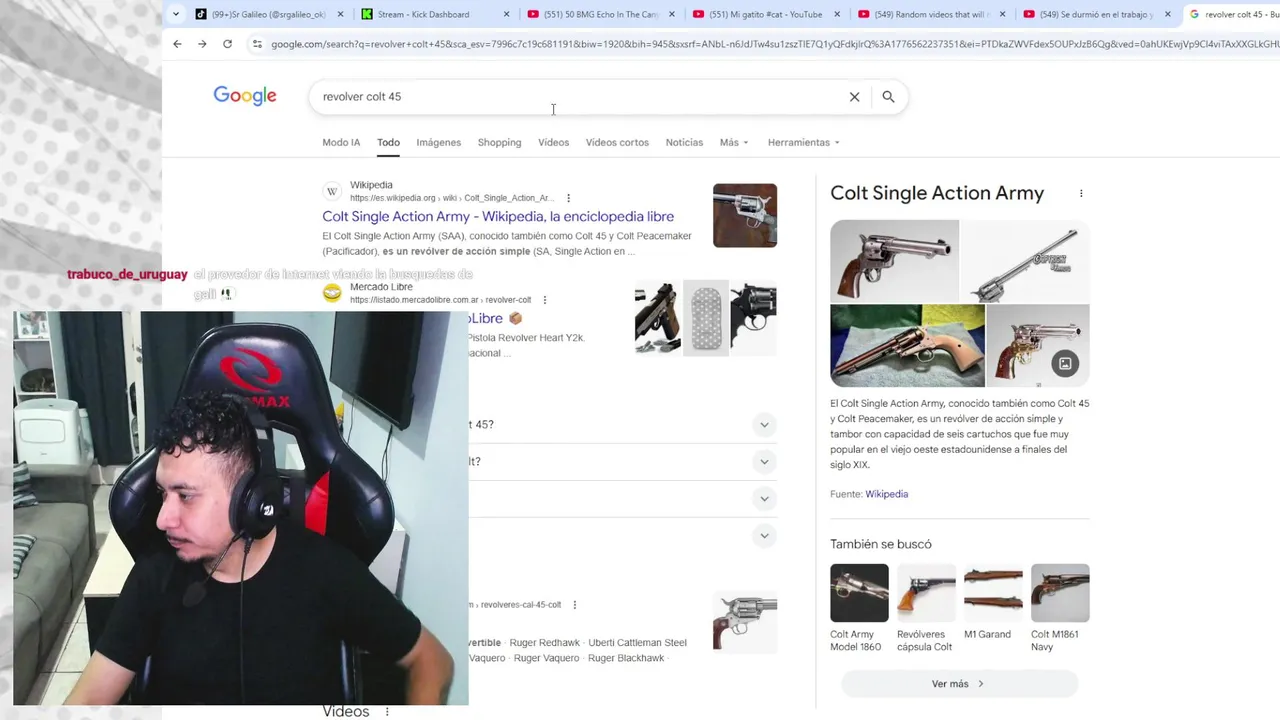Open the Colt Army Model 1860 suggestion
1280x720 pixels.
[859, 608]
